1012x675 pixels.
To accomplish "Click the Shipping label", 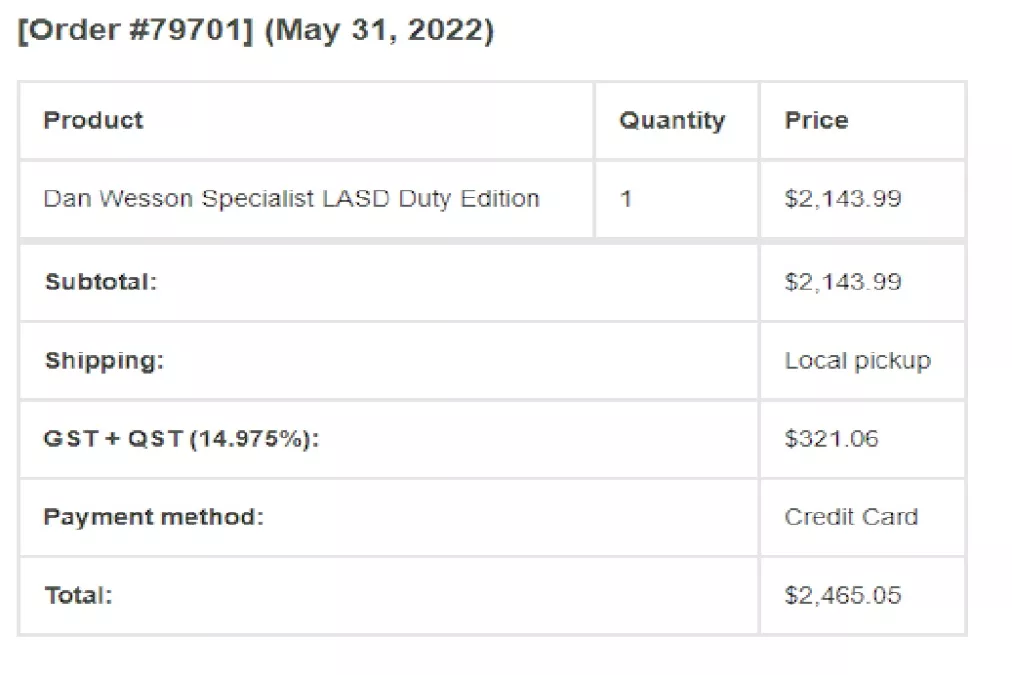I will pyautogui.click(x=104, y=360).
